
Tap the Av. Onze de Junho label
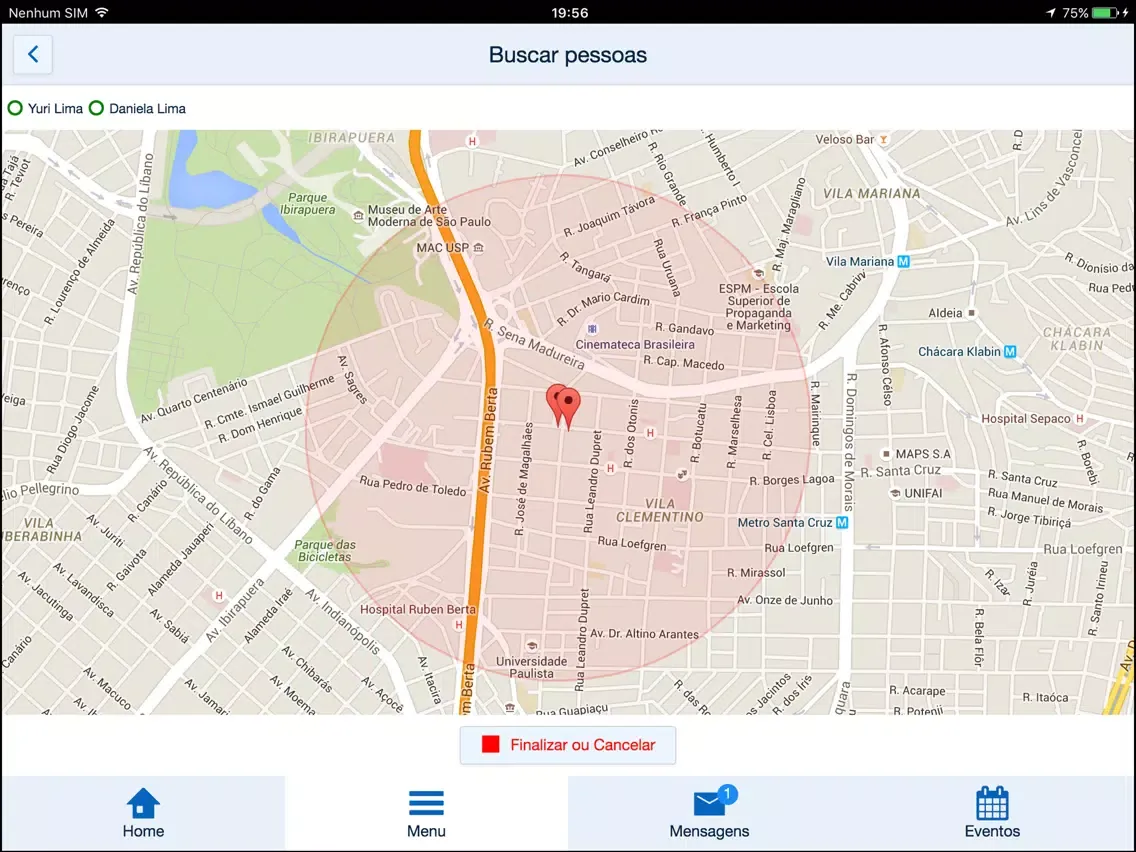(x=785, y=600)
